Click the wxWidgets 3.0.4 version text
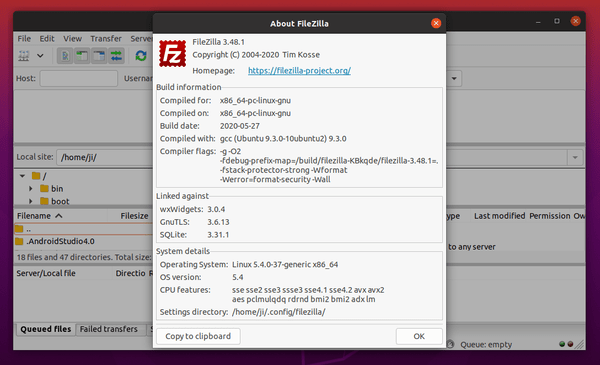The width and height of the screenshot is (600, 365). coord(216,209)
